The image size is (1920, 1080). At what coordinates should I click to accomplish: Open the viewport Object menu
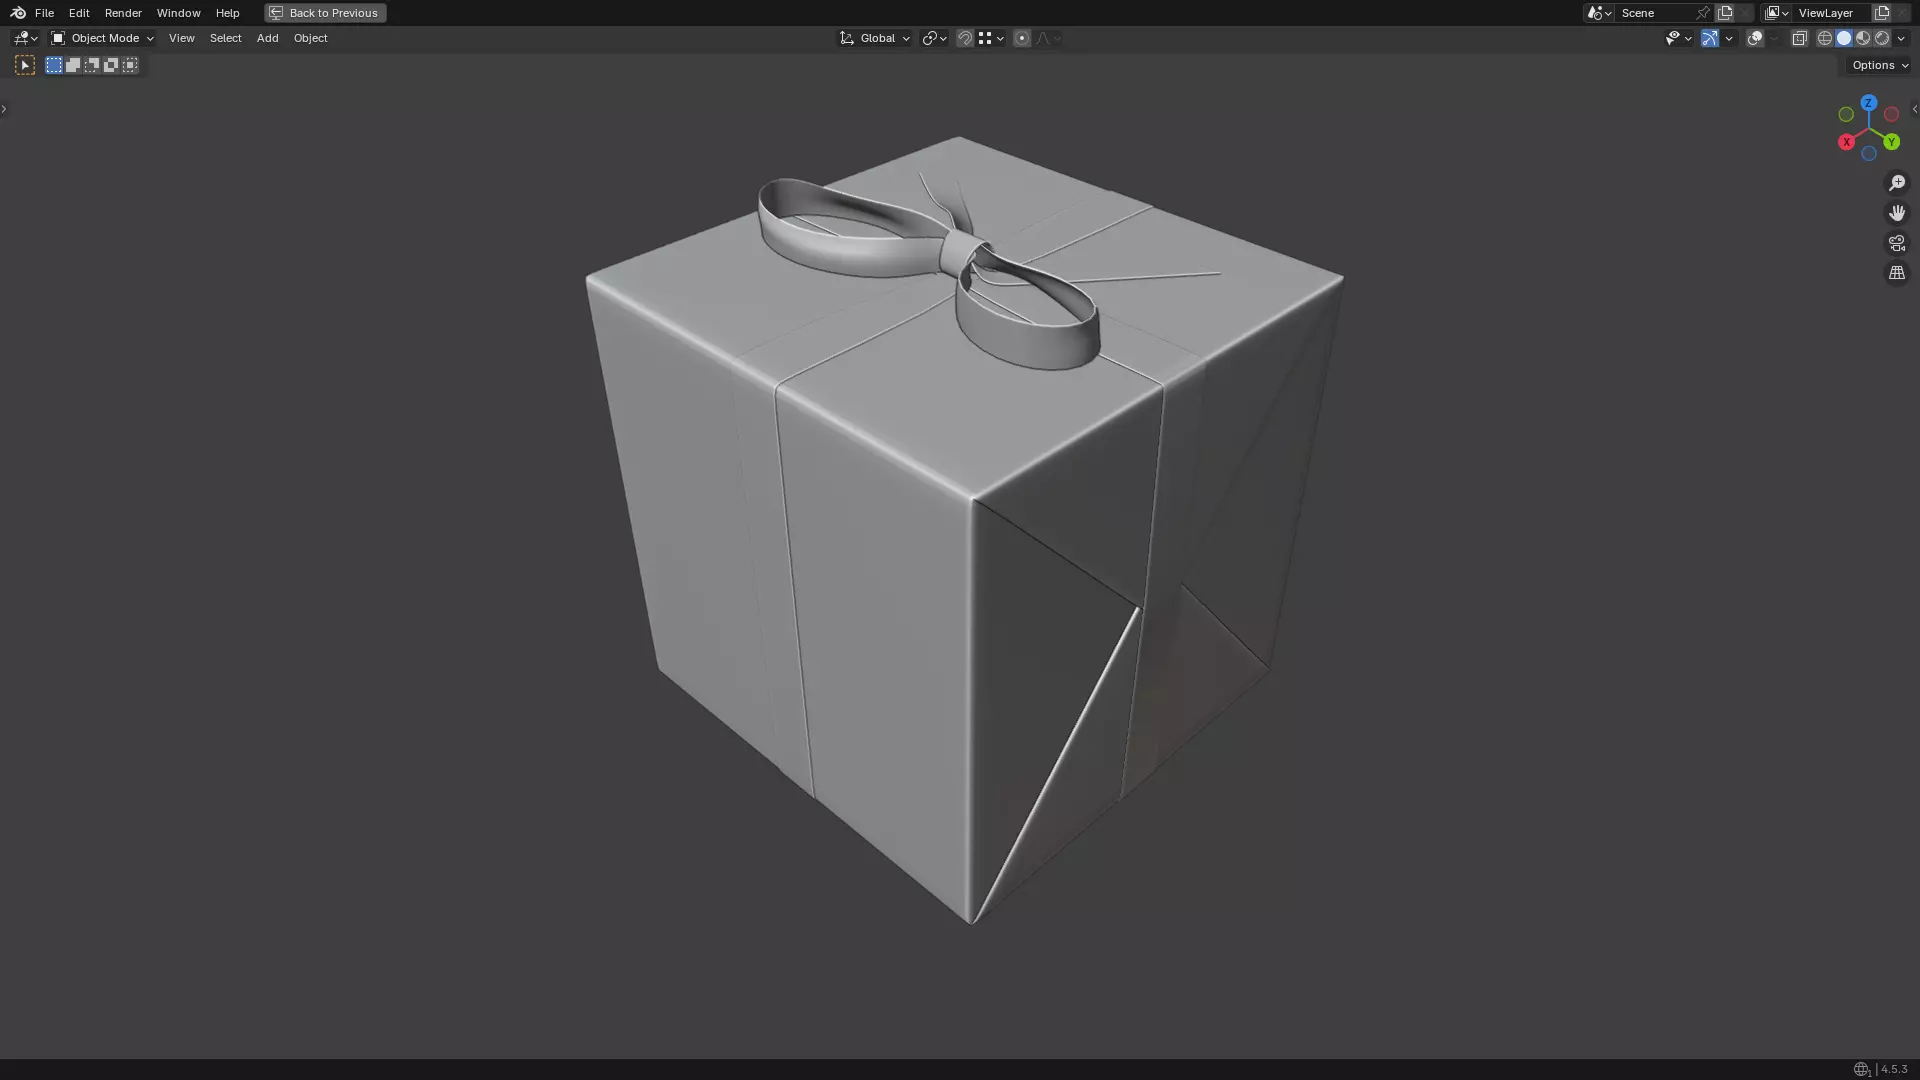pos(310,38)
